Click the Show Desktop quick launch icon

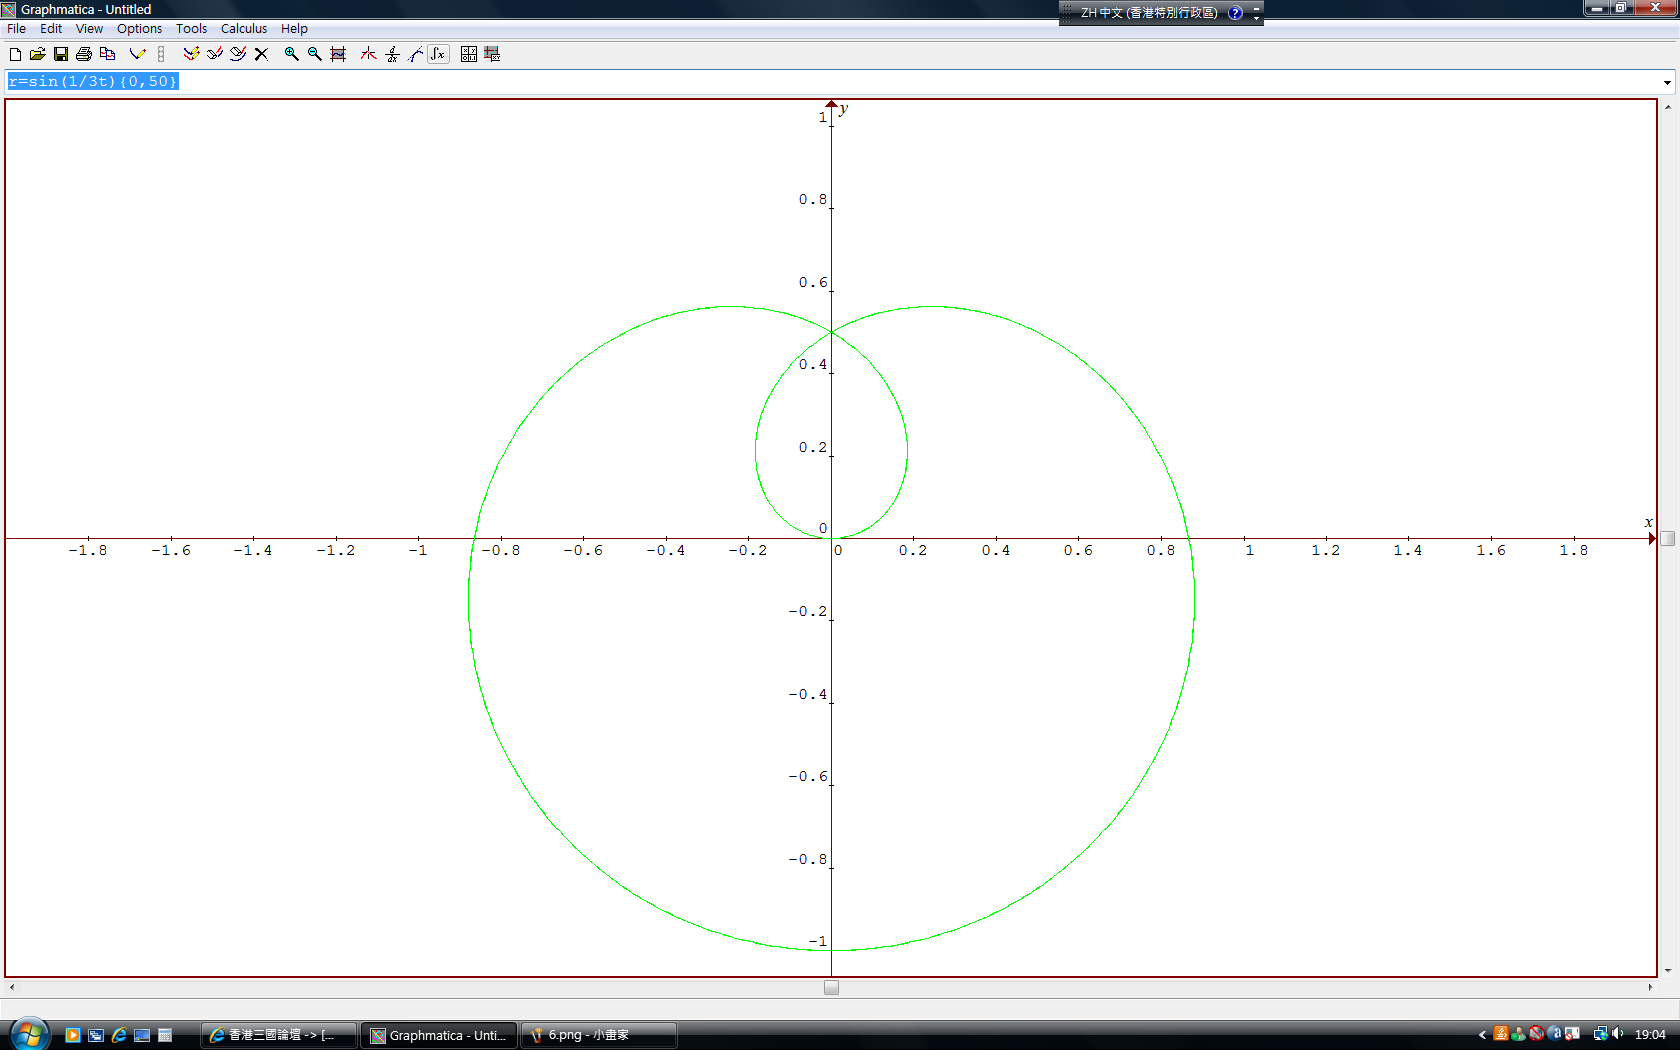(x=142, y=1035)
